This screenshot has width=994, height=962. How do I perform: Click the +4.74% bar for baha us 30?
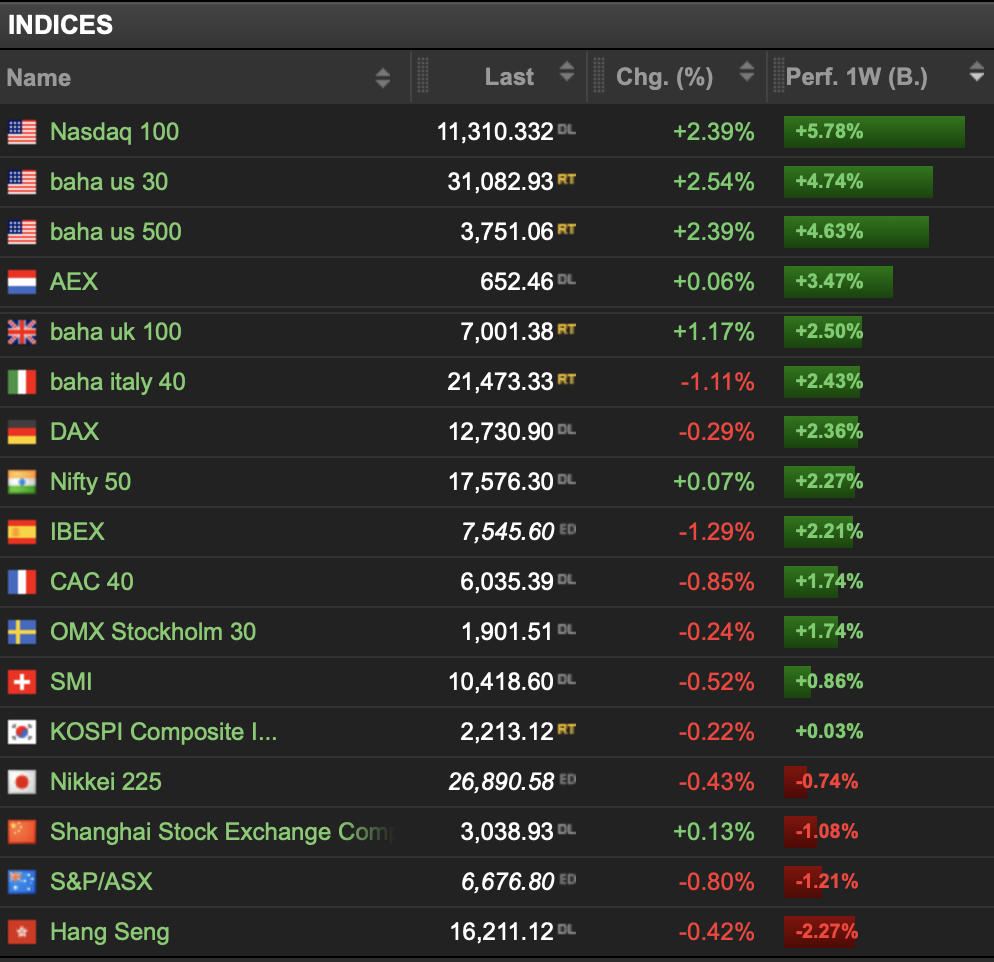(x=858, y=182)
